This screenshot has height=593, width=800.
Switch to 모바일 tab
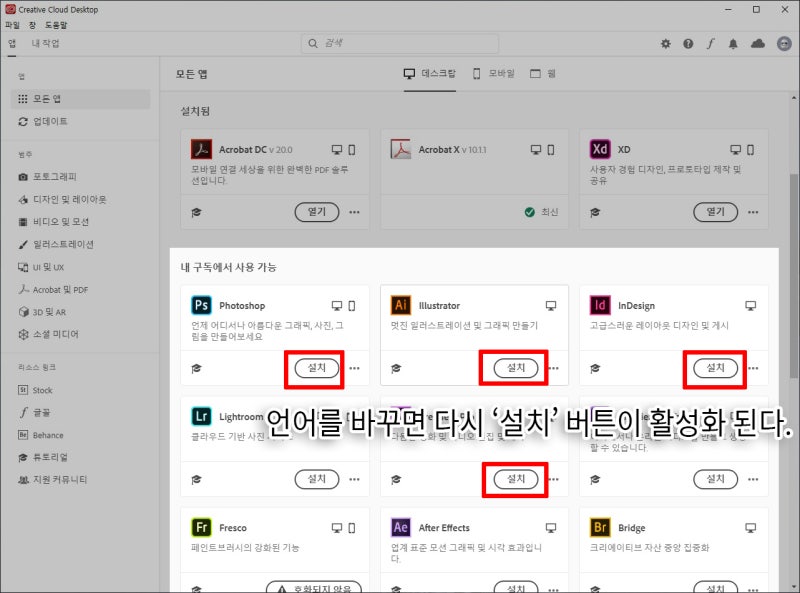[x=493, y=73]
